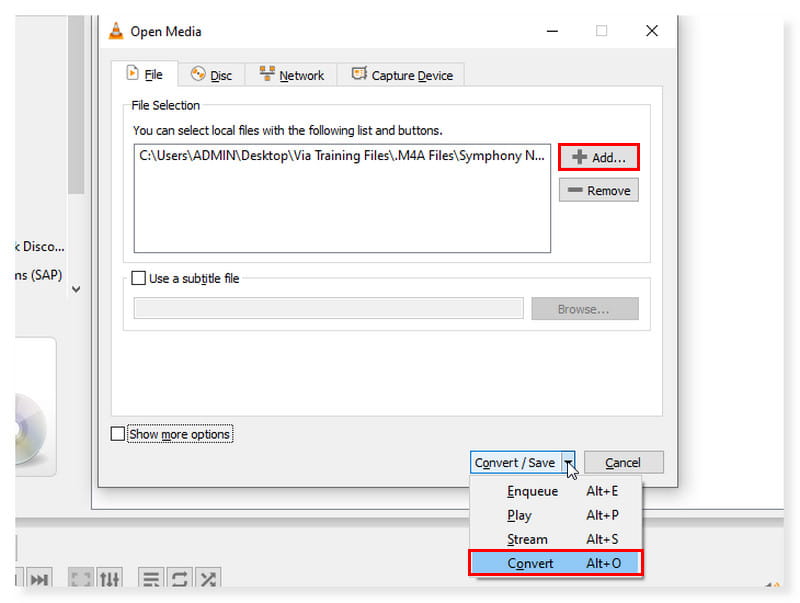Switch to the Disc tab
Image resolution: width=800 pixels, height=603 pixels.
pyautogui.click(x=212, y=74)
